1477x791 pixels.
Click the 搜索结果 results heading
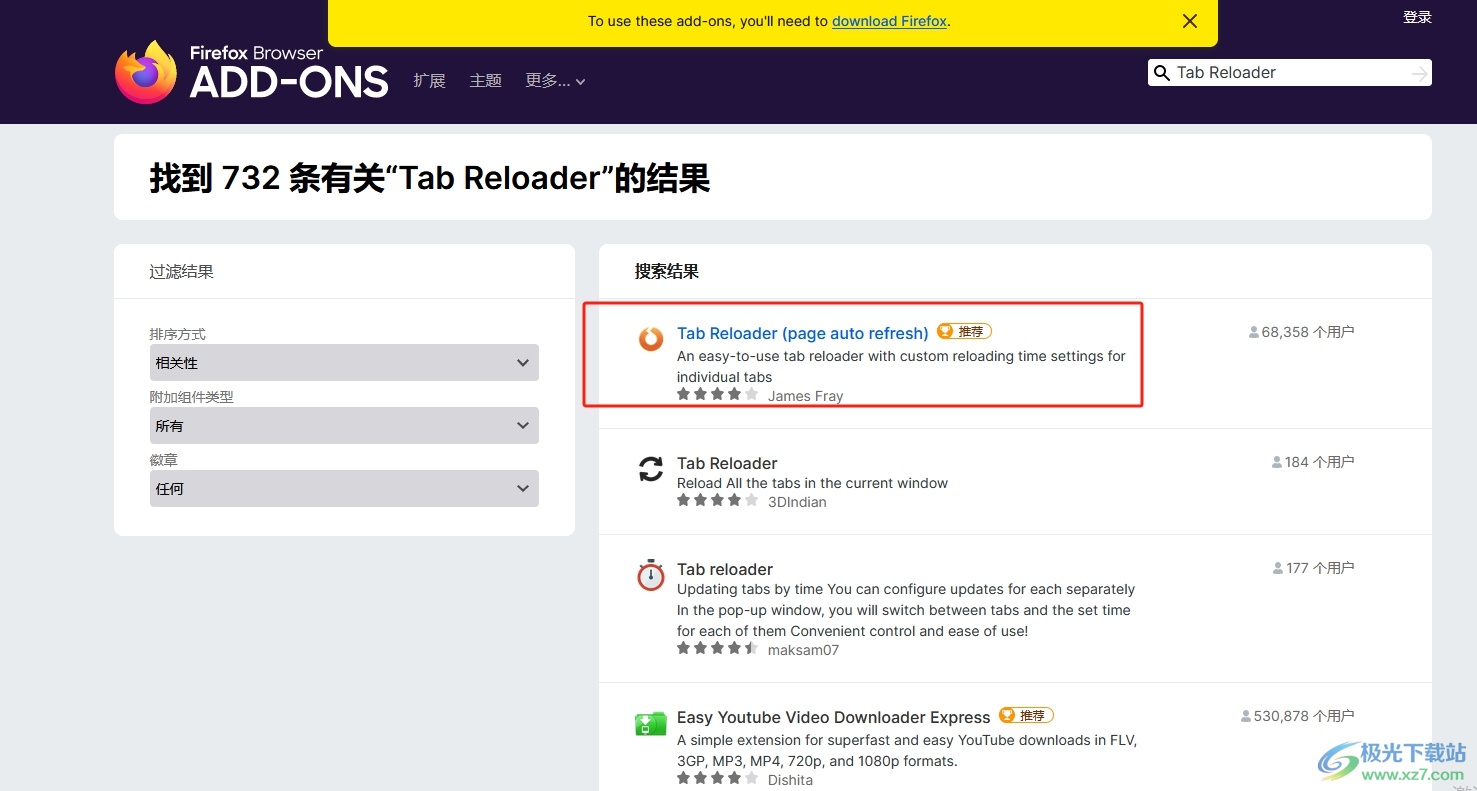(667, 271)
